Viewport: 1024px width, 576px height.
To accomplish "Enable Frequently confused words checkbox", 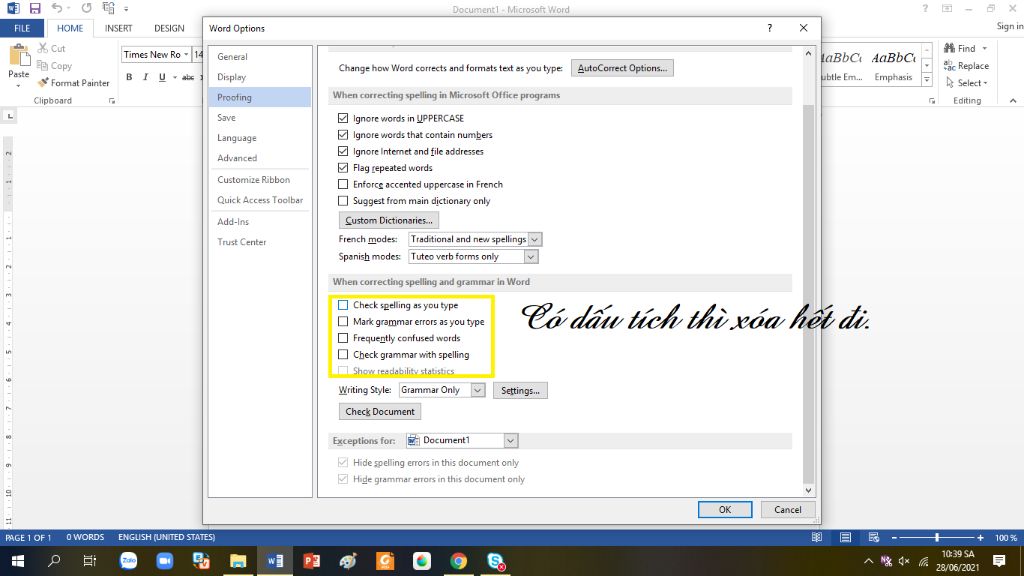I will 343,338.
